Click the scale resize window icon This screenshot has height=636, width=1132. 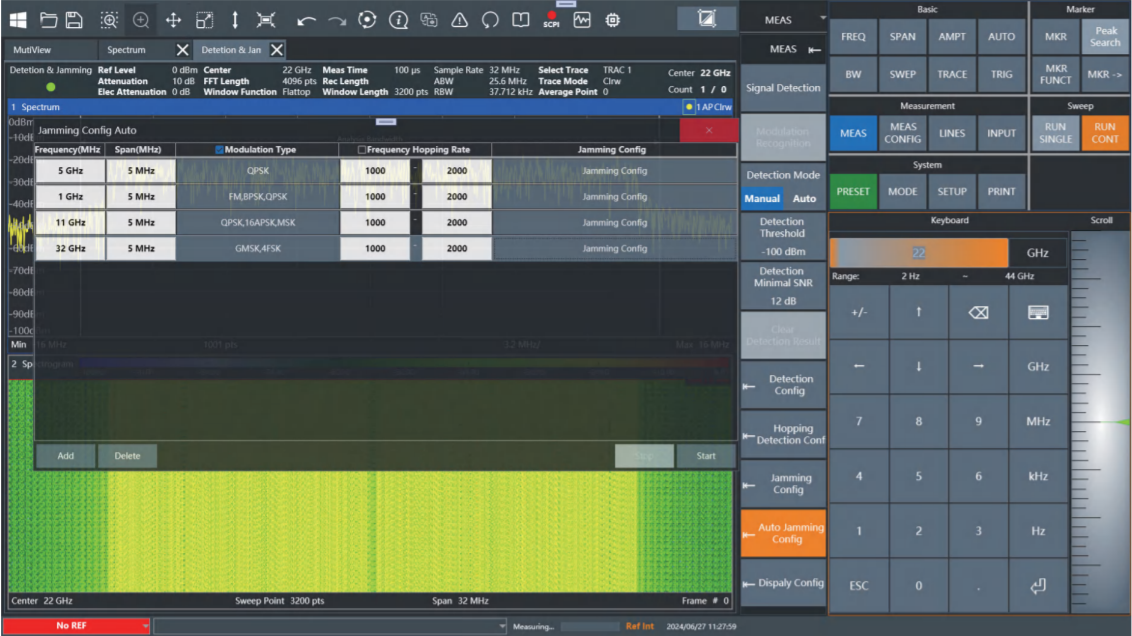pyautogui.click(x=204, y=20)
